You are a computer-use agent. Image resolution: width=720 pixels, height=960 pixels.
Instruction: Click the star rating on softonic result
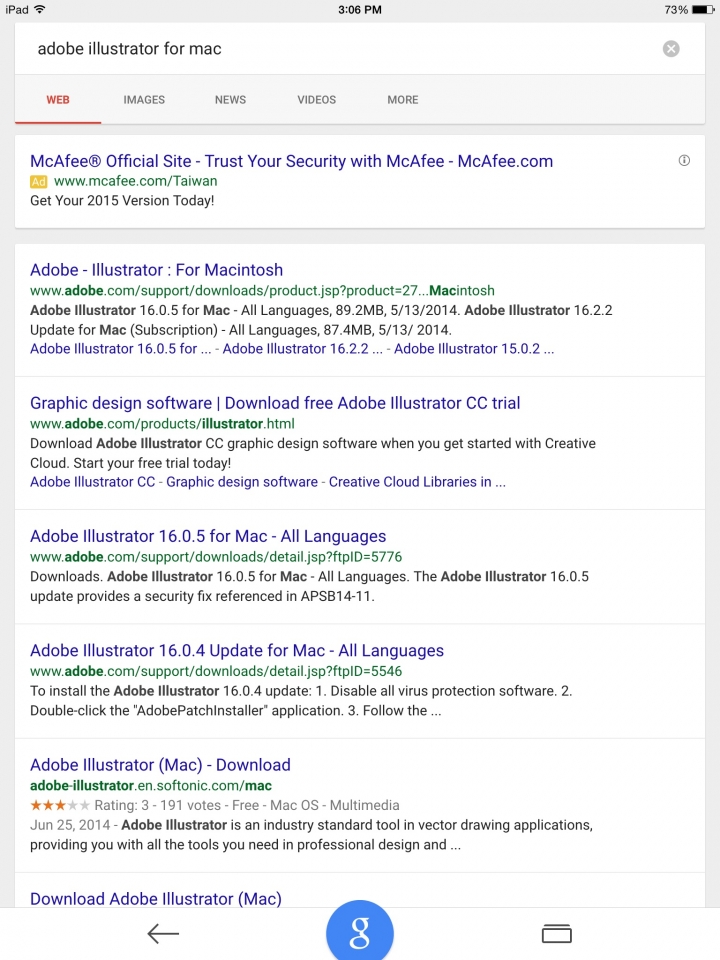[x=60, y=805]
